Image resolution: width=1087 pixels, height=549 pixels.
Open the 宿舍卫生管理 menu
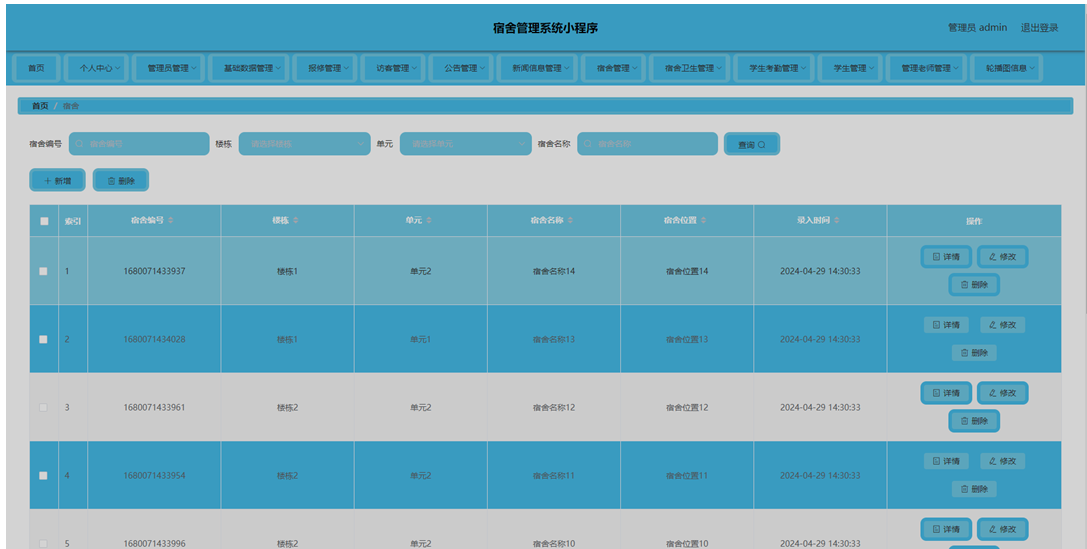coord(689,68)
